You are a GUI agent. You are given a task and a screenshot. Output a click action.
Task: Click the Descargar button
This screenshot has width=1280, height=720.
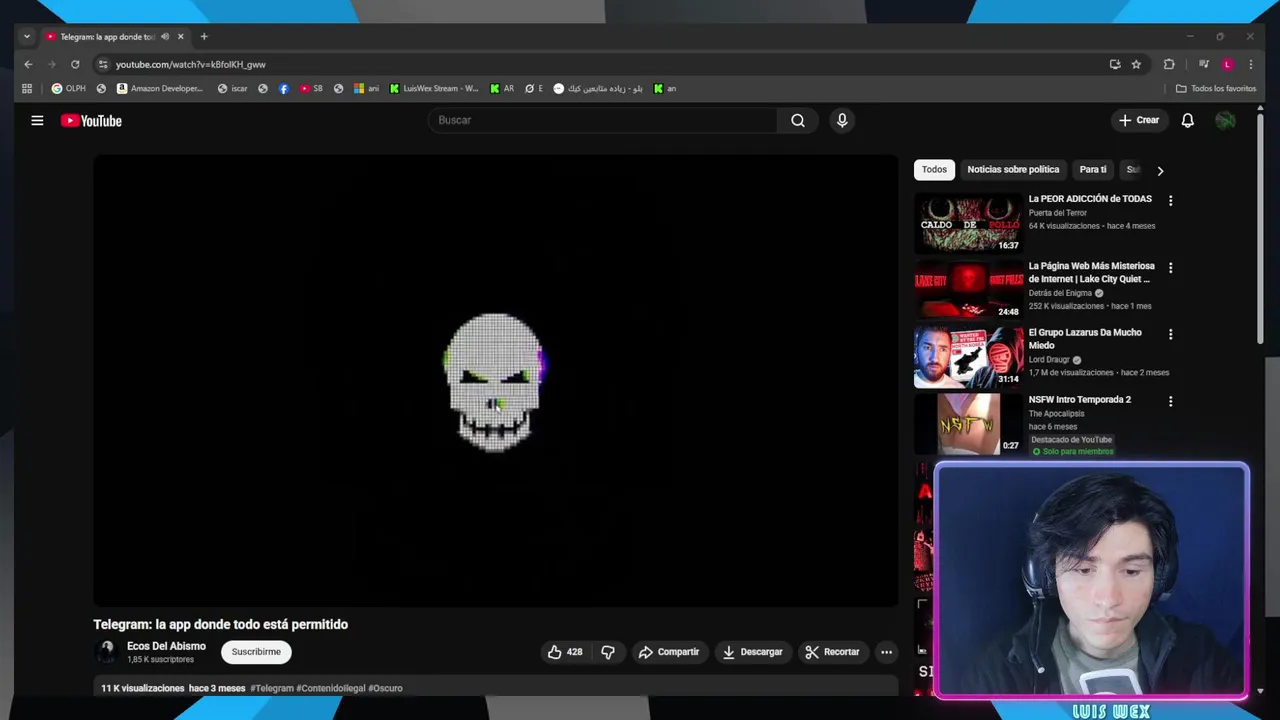(x=752, y=652)
